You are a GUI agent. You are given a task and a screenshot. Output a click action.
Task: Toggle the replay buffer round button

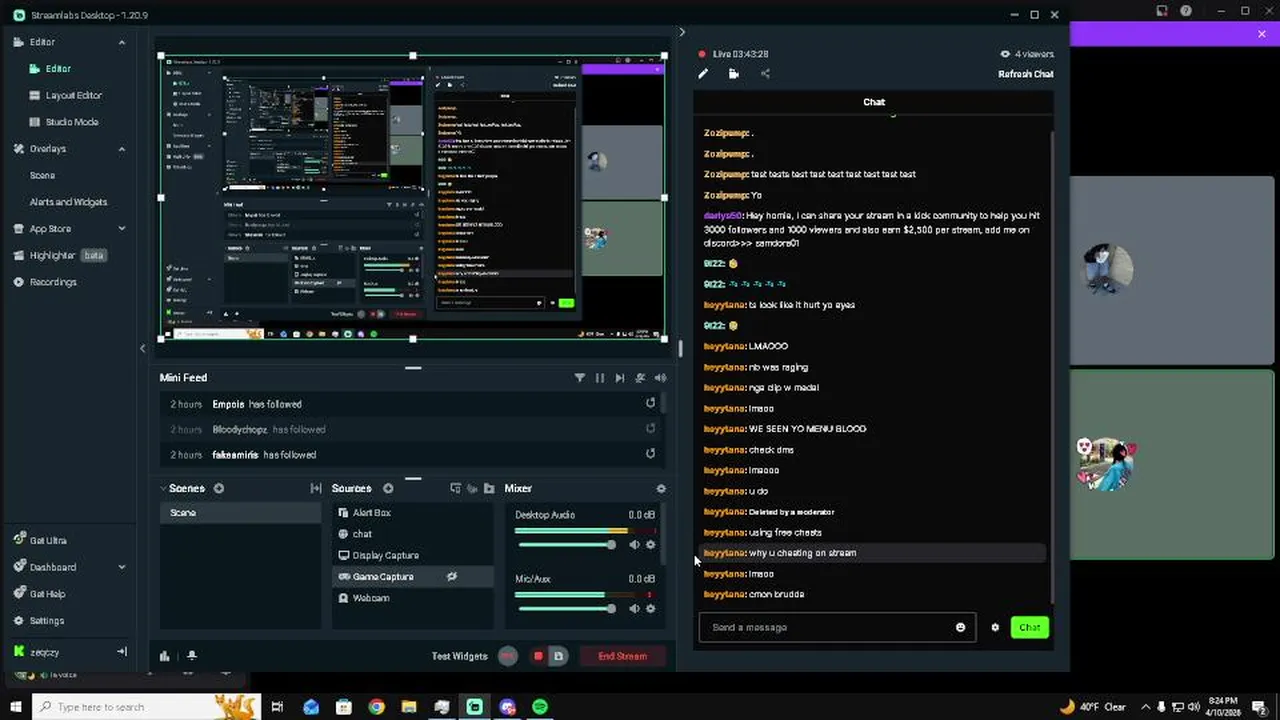508,656
